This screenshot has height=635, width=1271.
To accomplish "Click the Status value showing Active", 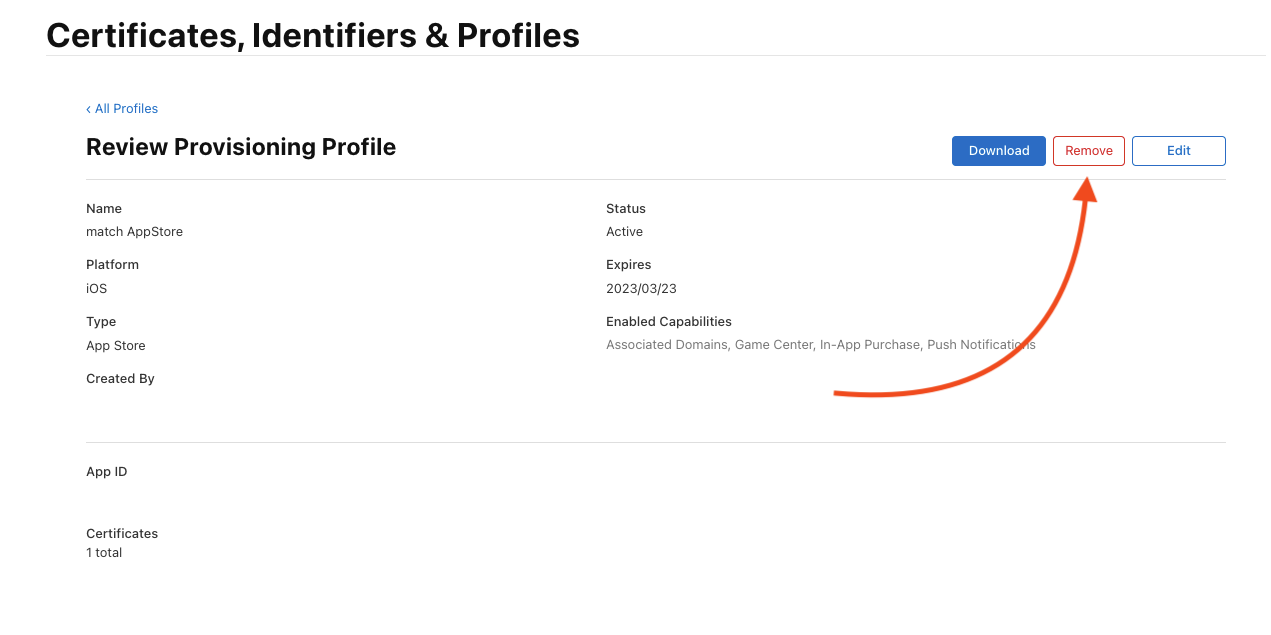I will pos(624,231).
